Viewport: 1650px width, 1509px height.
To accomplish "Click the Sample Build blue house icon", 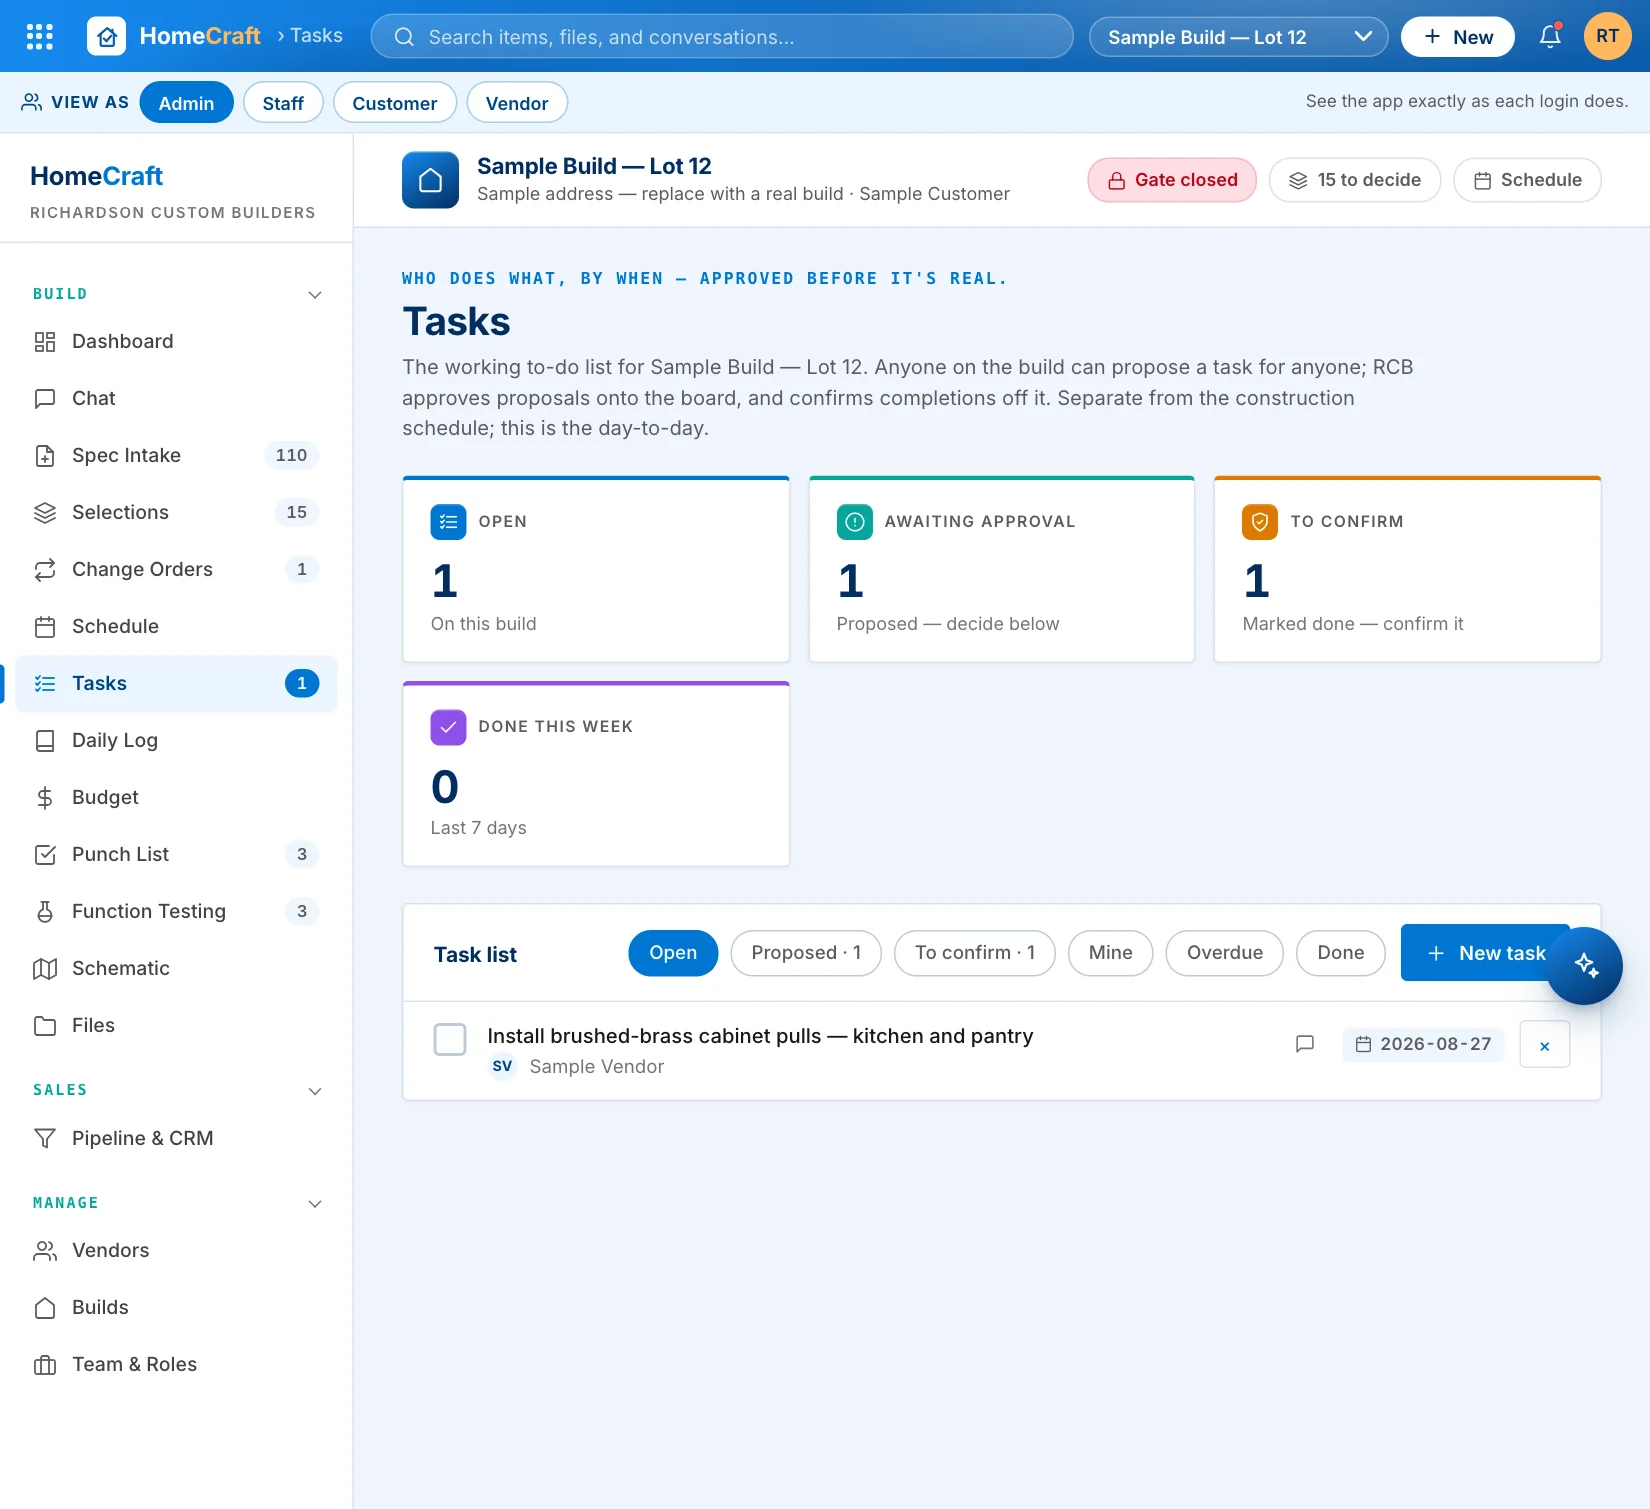I will pyautogui.click(x=431, y=180).
